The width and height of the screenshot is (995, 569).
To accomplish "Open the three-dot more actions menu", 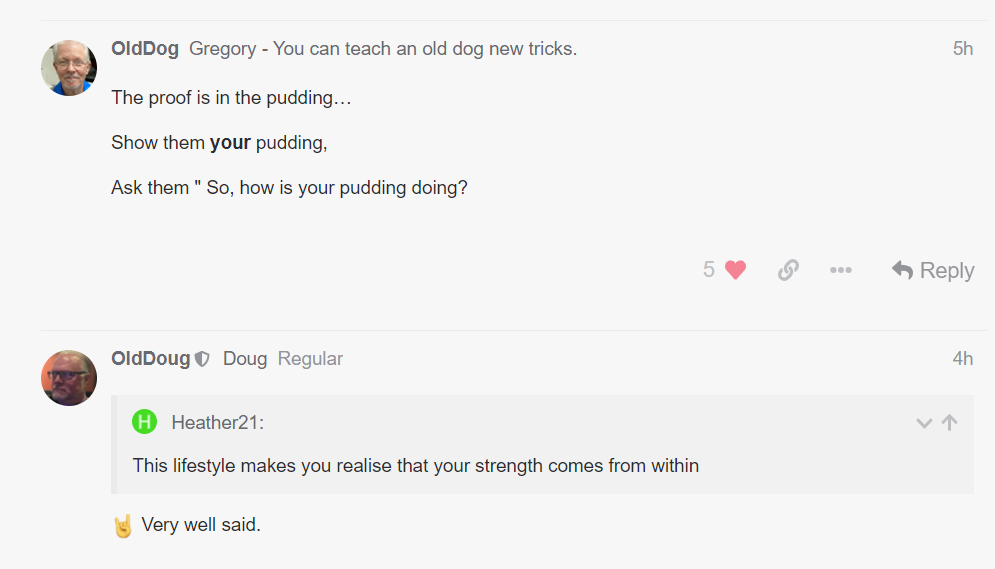I will pyautogui.click(x=841, y=270).
